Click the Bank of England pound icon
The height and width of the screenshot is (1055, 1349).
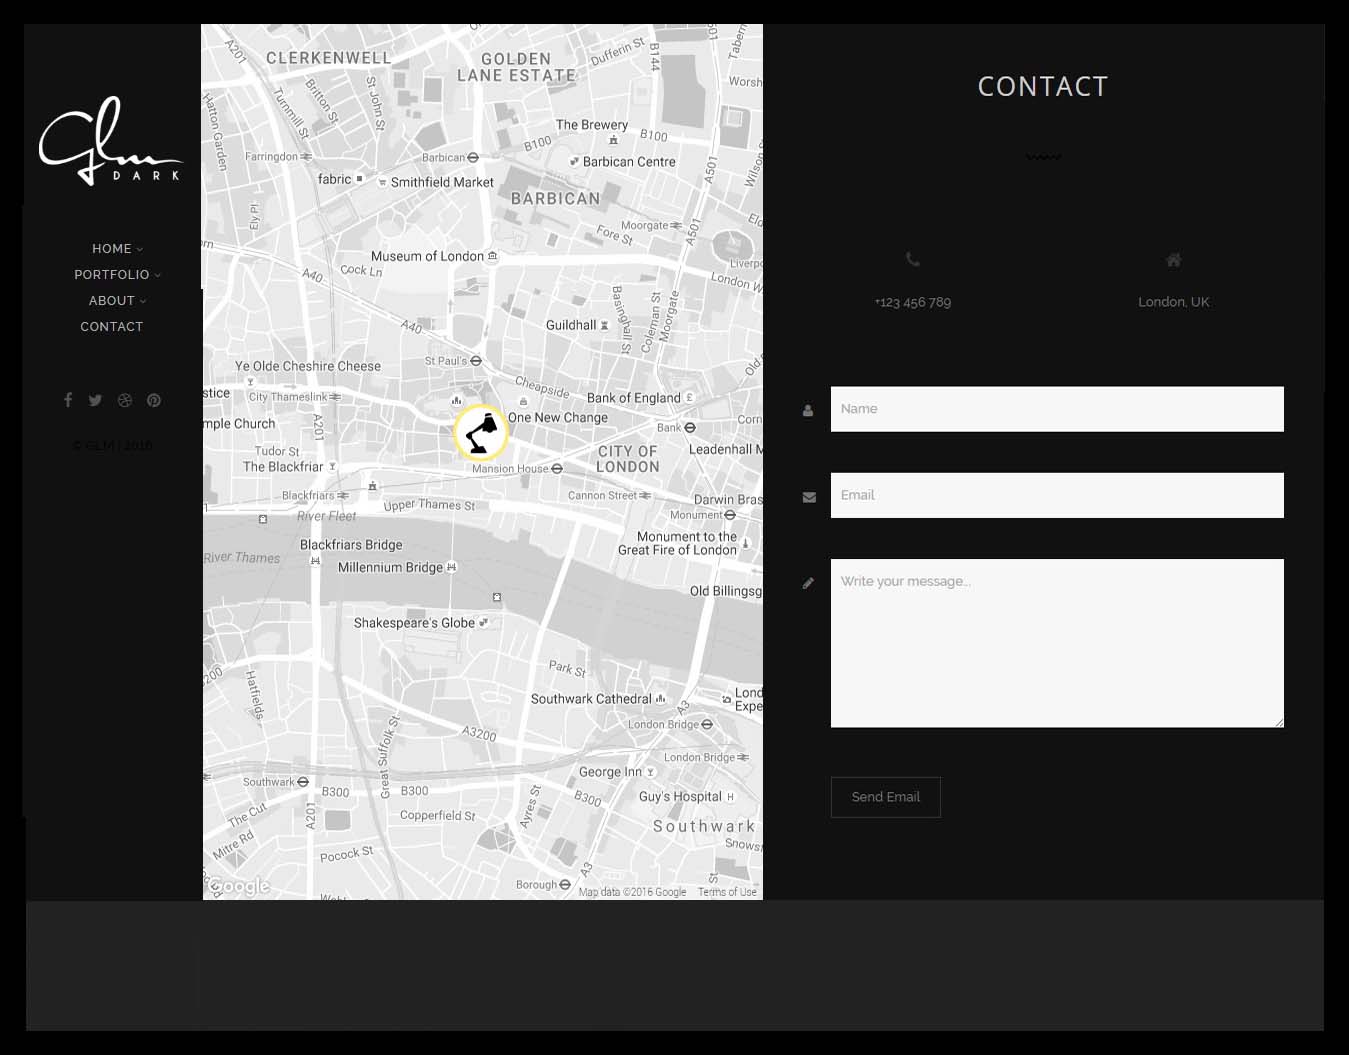coord(689,398)
